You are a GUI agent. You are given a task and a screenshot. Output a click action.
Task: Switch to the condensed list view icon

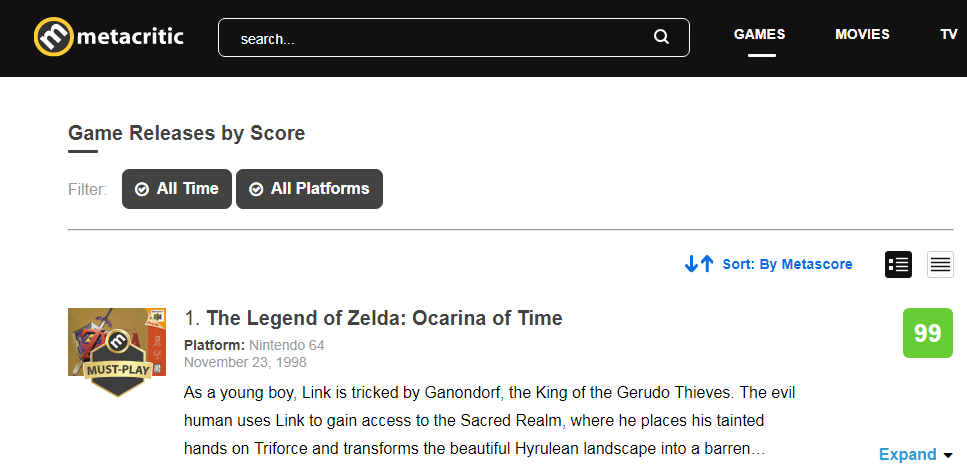pos(940,265)
